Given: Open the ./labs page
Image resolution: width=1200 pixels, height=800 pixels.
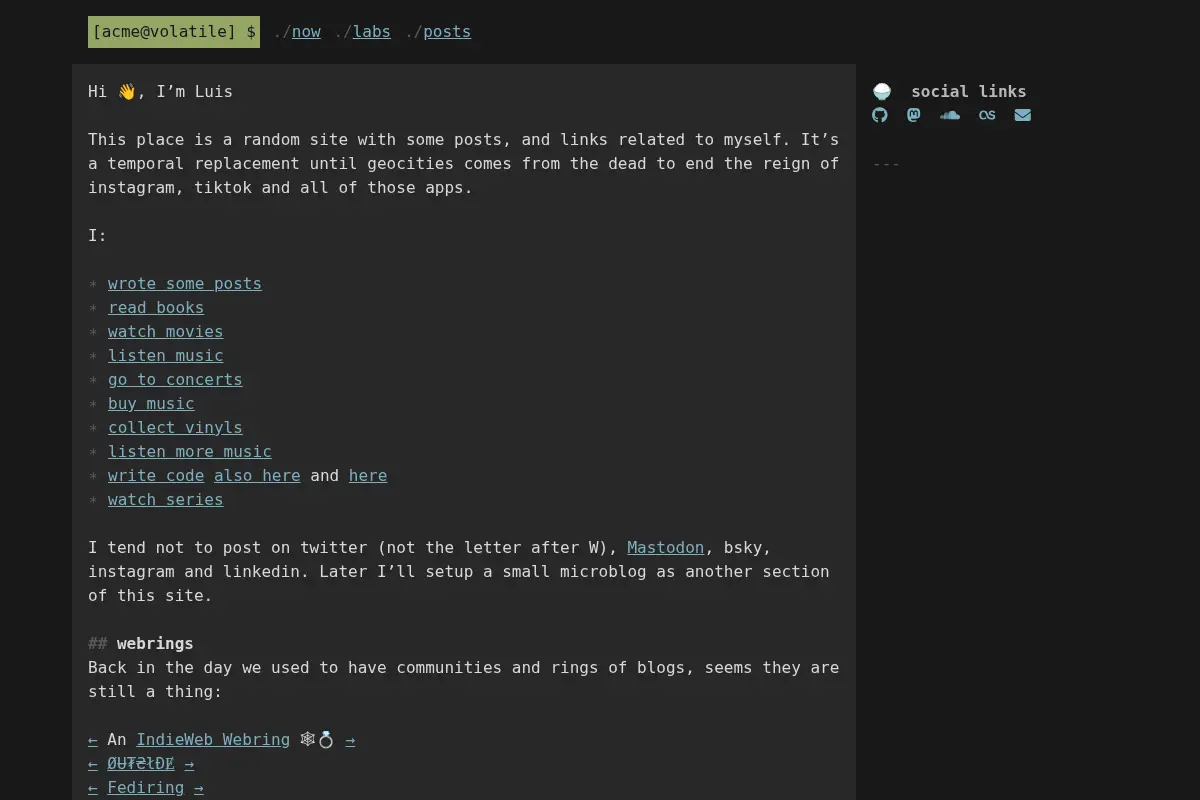Looking at the screenshot, I should (372, 32).
